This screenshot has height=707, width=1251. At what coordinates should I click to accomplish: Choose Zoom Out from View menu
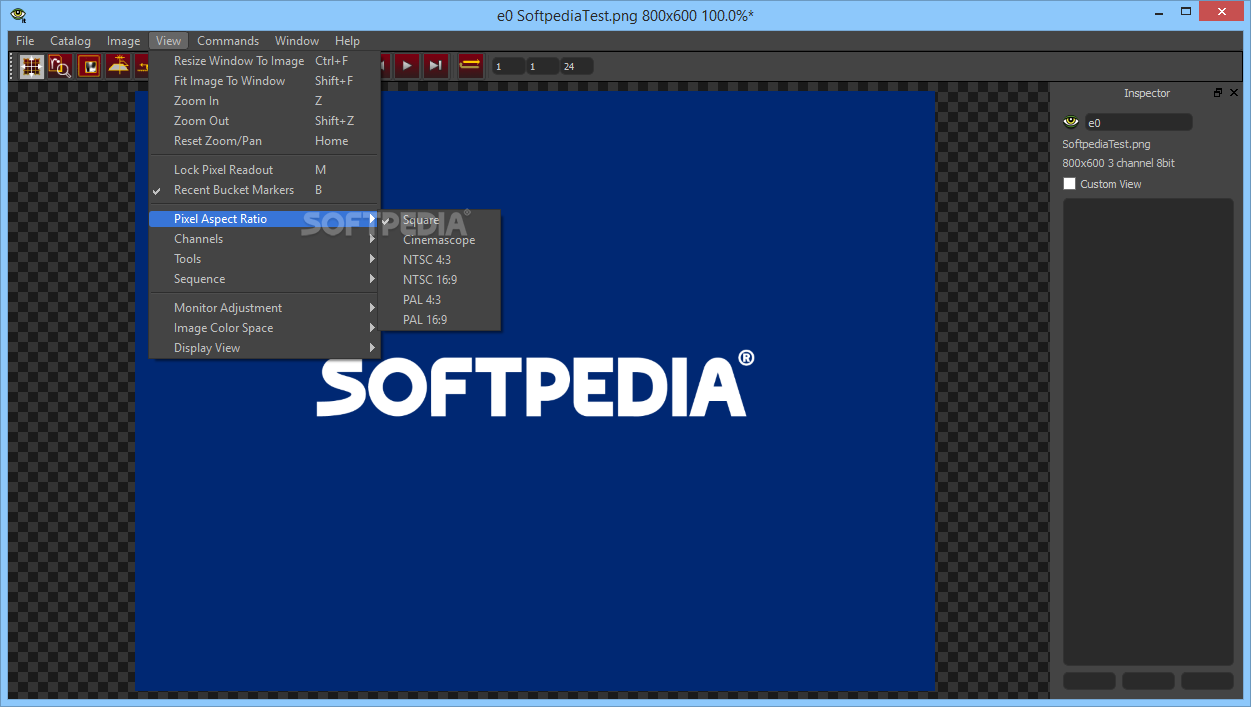pos(264,121)
